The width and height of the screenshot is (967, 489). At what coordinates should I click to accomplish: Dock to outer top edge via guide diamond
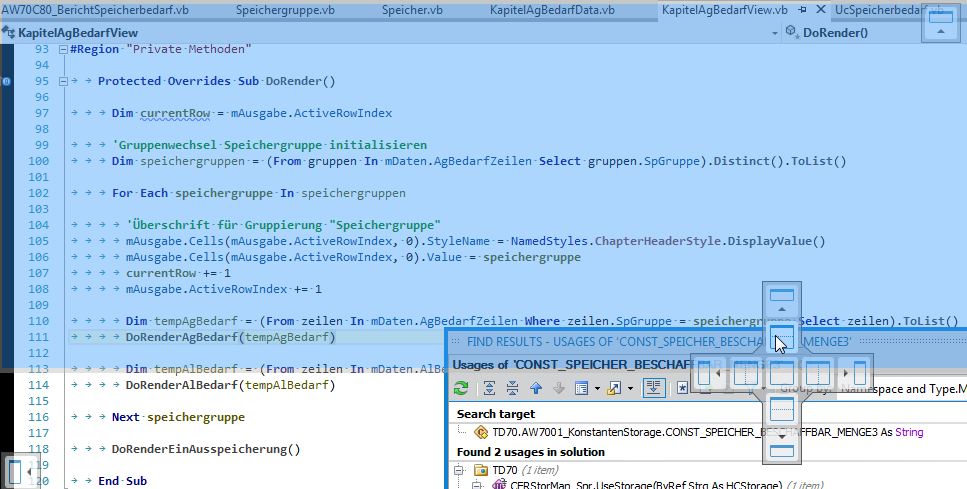click(781, 300)
